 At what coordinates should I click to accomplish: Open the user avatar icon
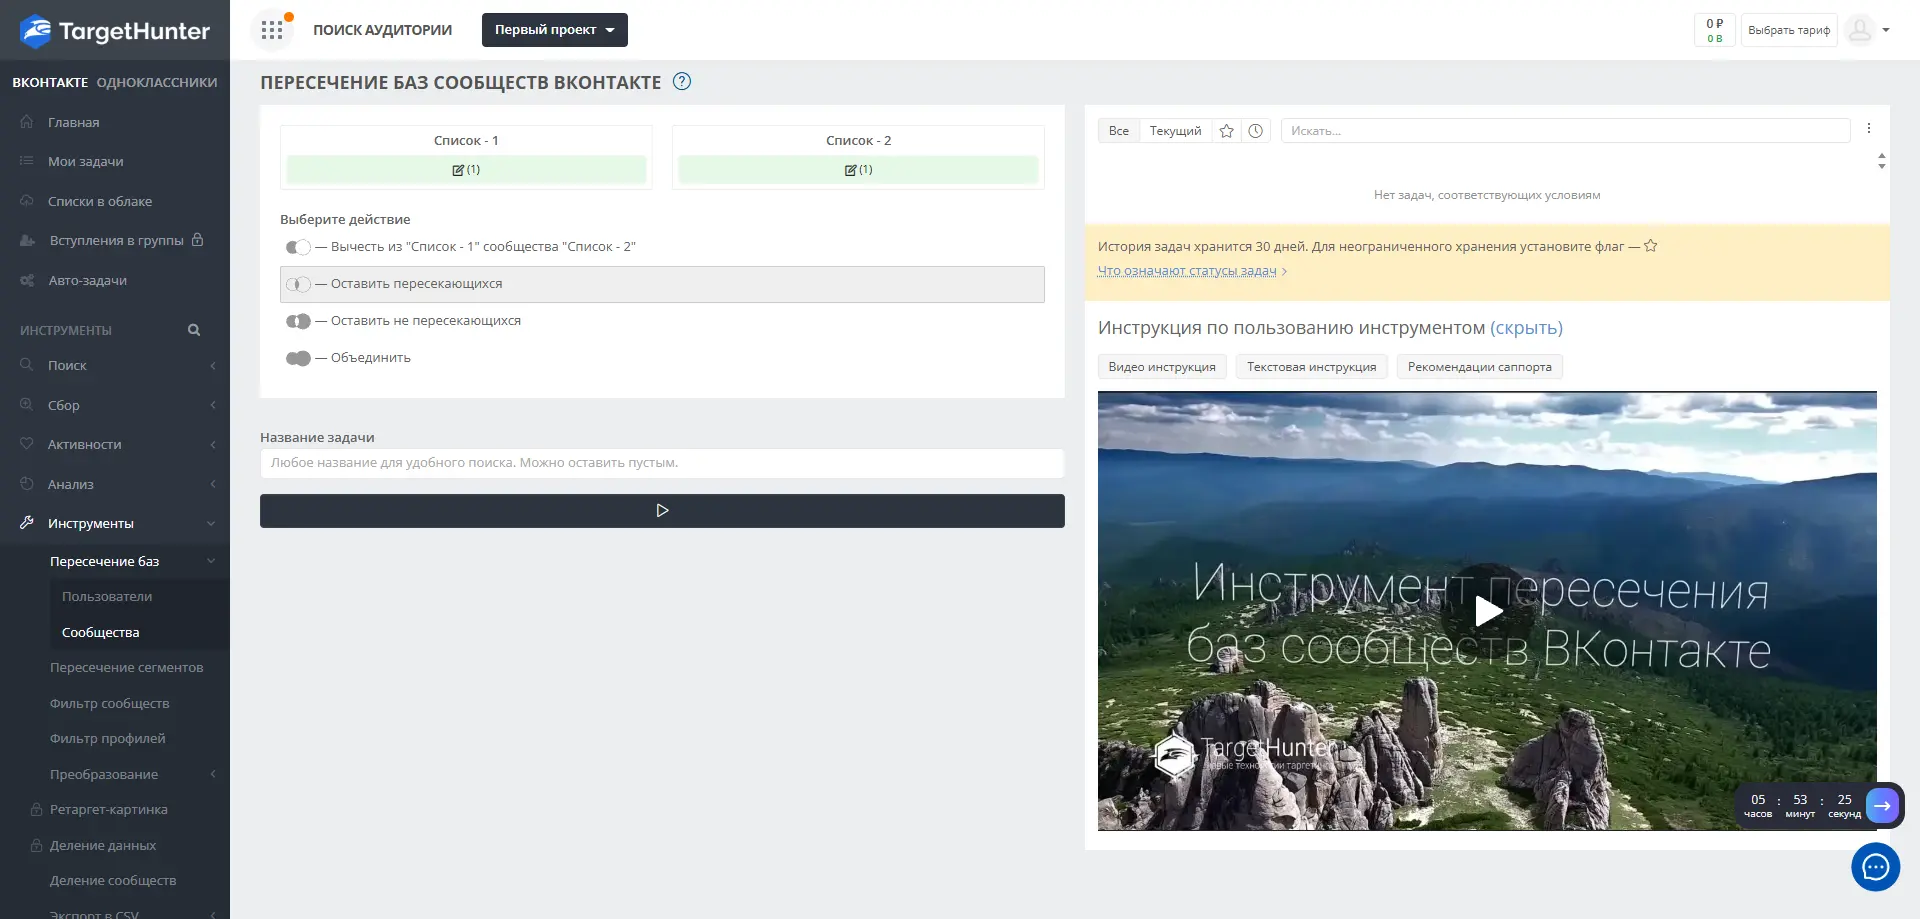pyautogui.click(x=1860, y=30)
